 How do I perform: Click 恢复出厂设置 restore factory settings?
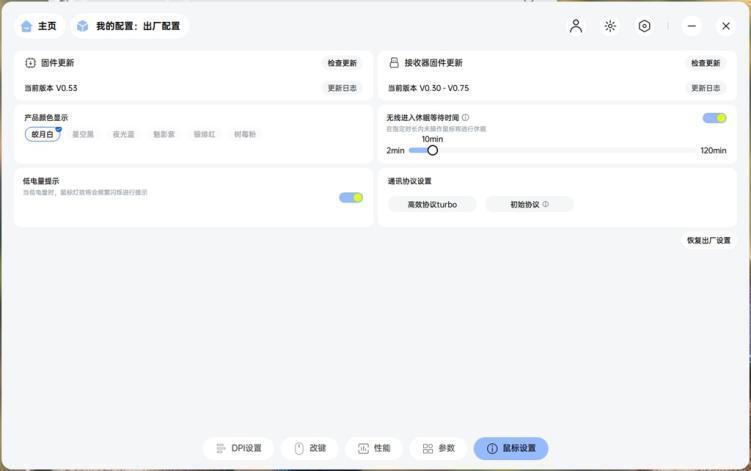(709, 241)
